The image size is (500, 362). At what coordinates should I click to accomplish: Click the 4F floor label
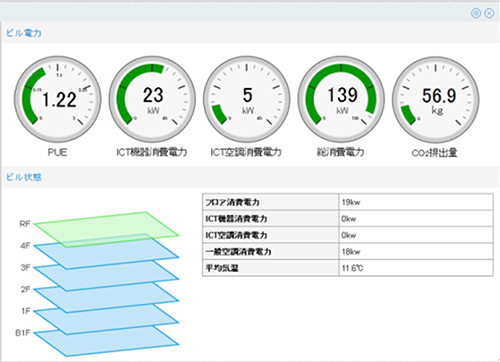click(x=25, y=246)
